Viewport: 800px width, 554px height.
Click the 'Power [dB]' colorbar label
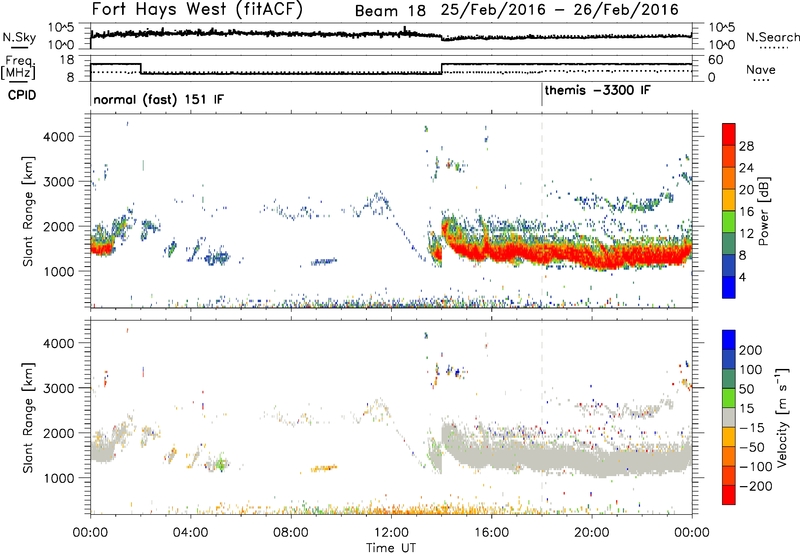tap(764, 211)
